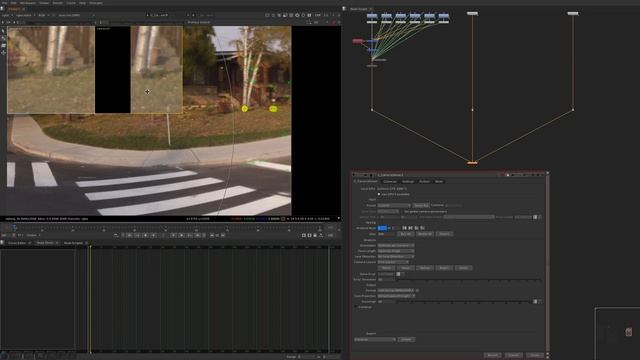
Task: Click the Close button in properties panel
Action: [535, 355]
